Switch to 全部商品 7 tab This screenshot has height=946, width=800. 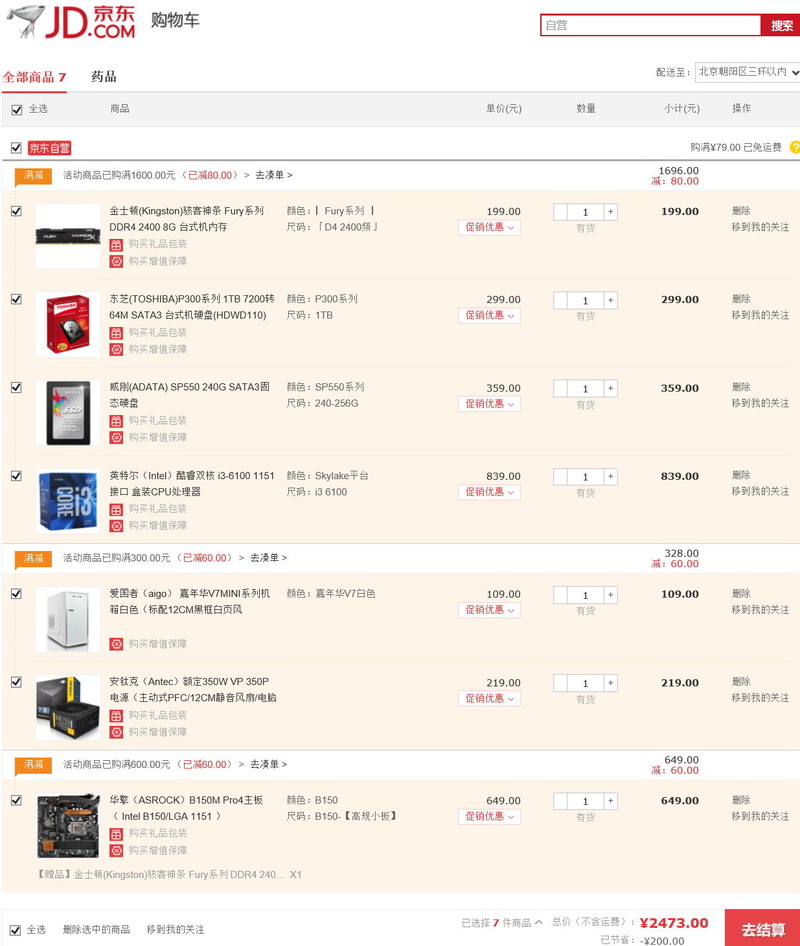click(x=34, y=77)
